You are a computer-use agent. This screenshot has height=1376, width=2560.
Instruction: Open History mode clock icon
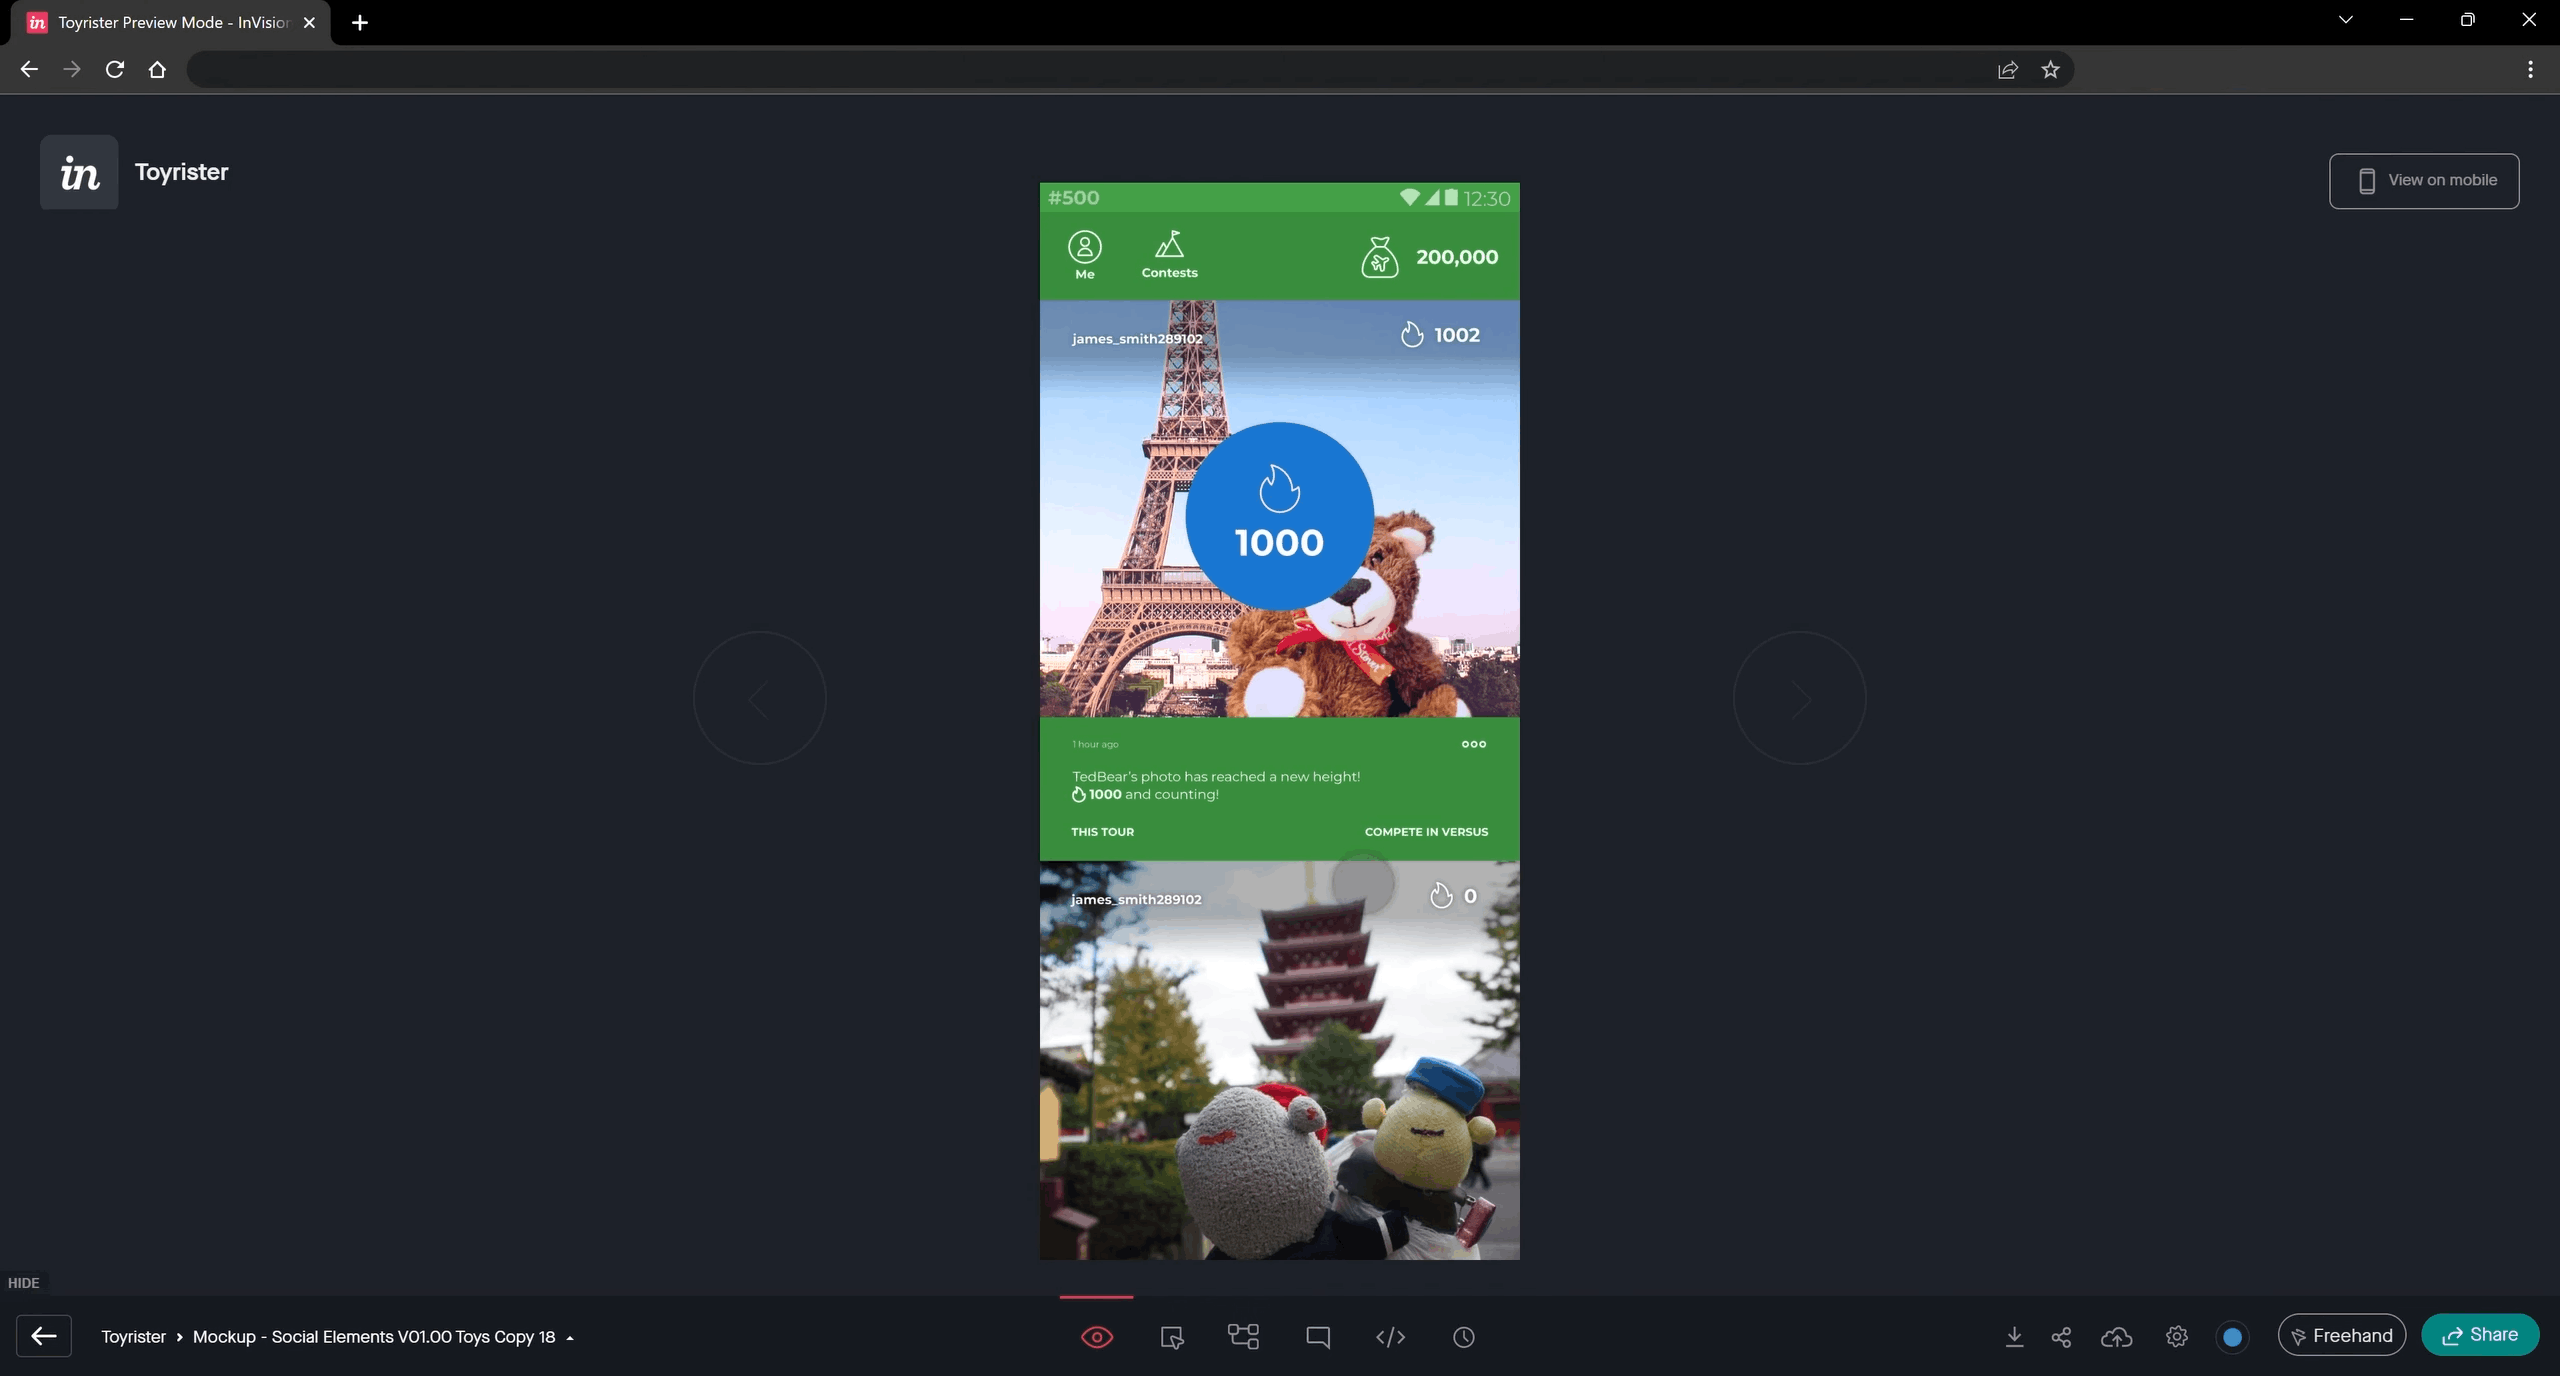coord(1463,1337)
